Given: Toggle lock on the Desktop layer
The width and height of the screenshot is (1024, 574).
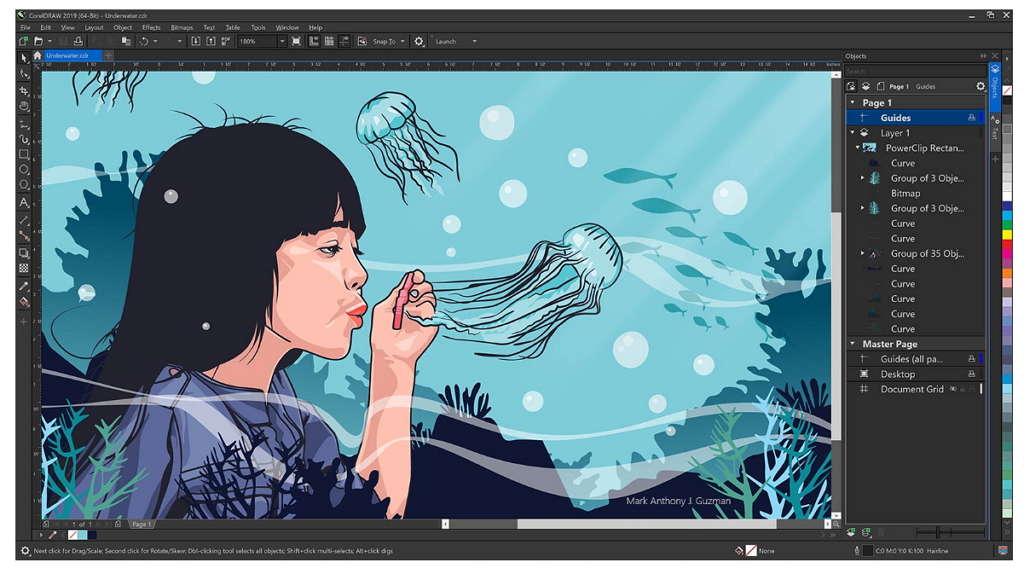Looking at the screenshot, I should pyautogui.click(x=971, y=374).
